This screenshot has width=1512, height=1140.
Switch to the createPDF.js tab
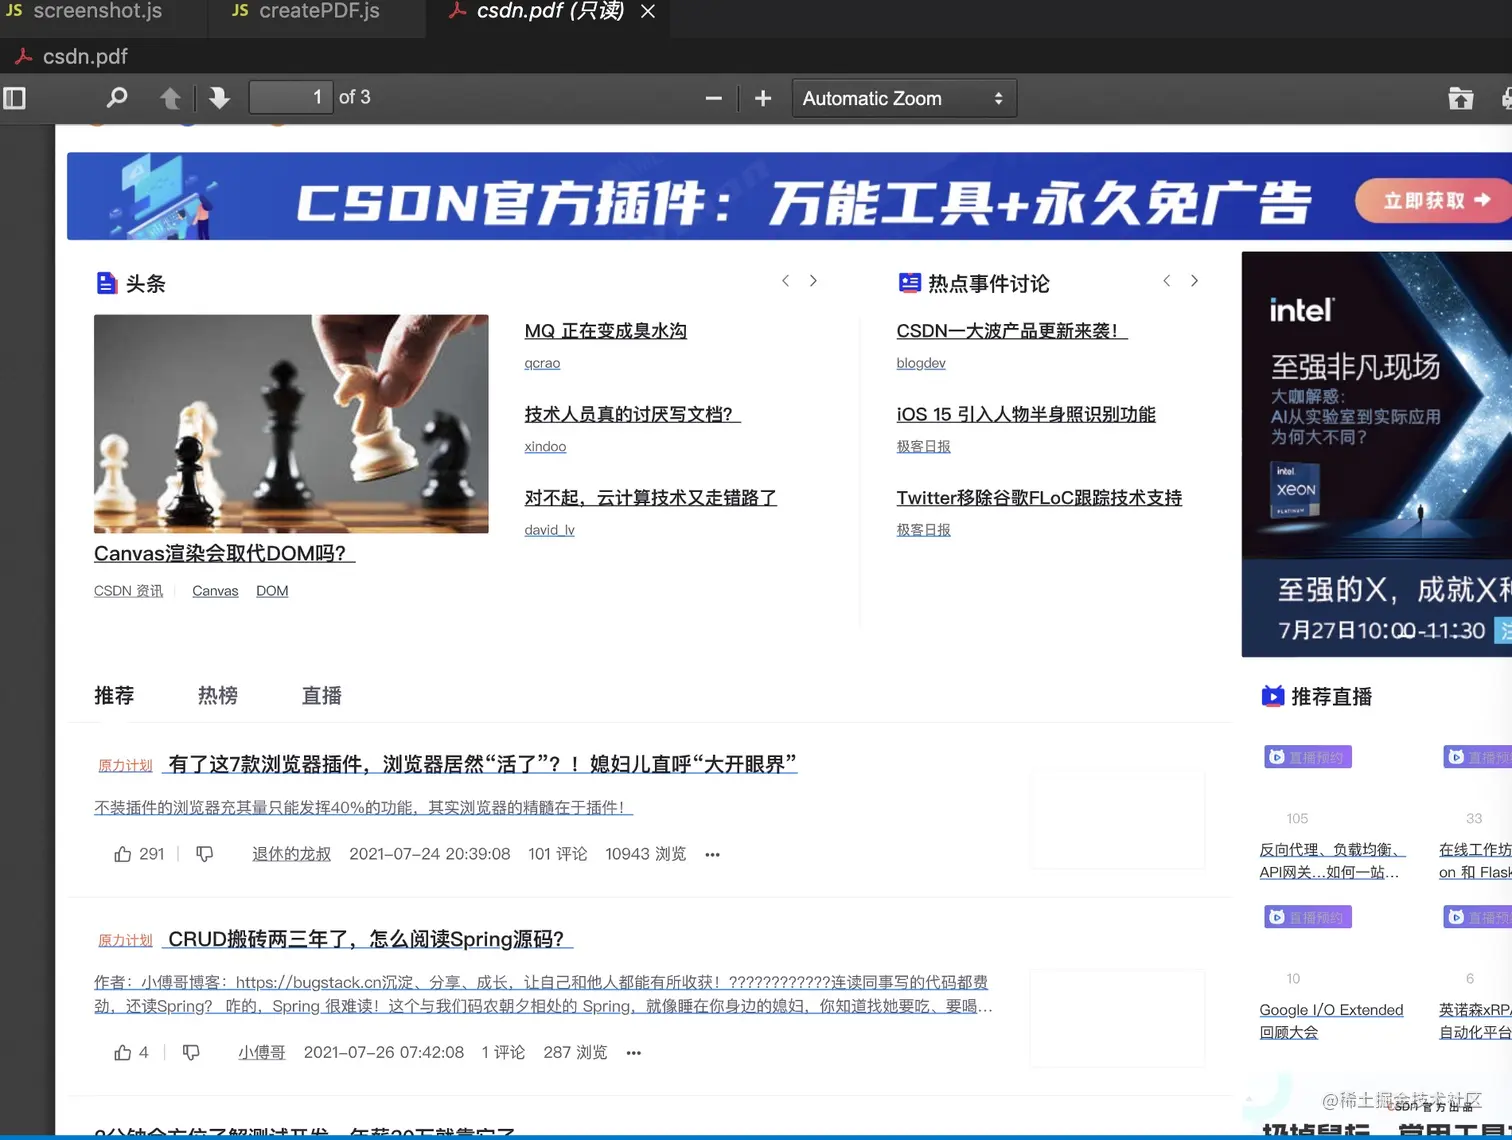coord(318,12)
